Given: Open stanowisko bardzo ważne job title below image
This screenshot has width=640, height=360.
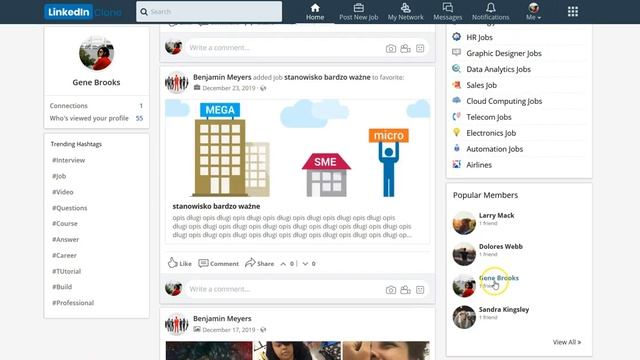Looking at the screenshot, I should [x=216, y=206].
